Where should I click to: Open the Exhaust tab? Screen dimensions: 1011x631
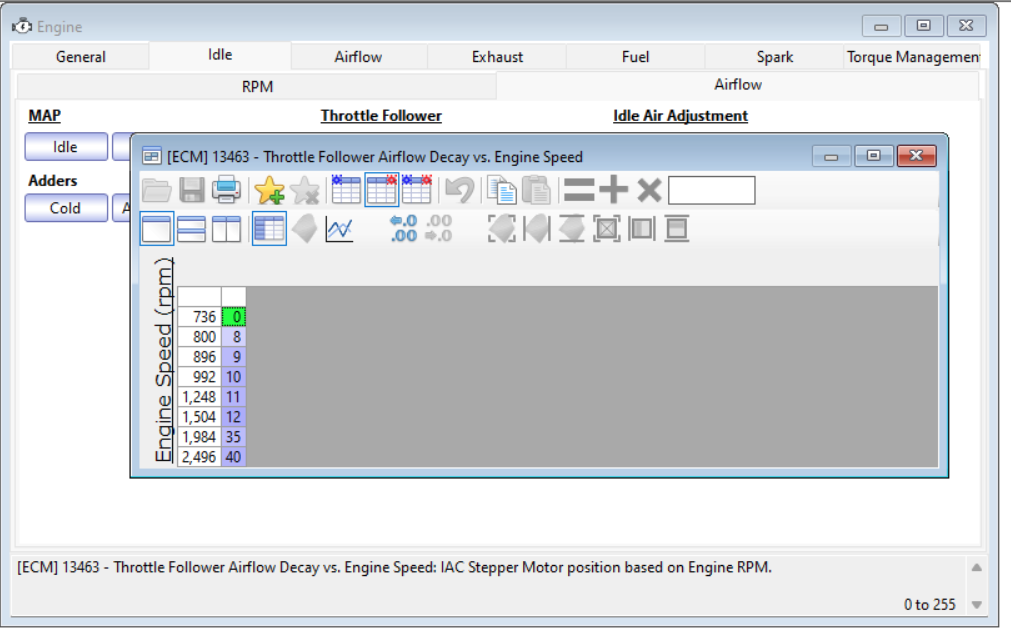[497, 57]
